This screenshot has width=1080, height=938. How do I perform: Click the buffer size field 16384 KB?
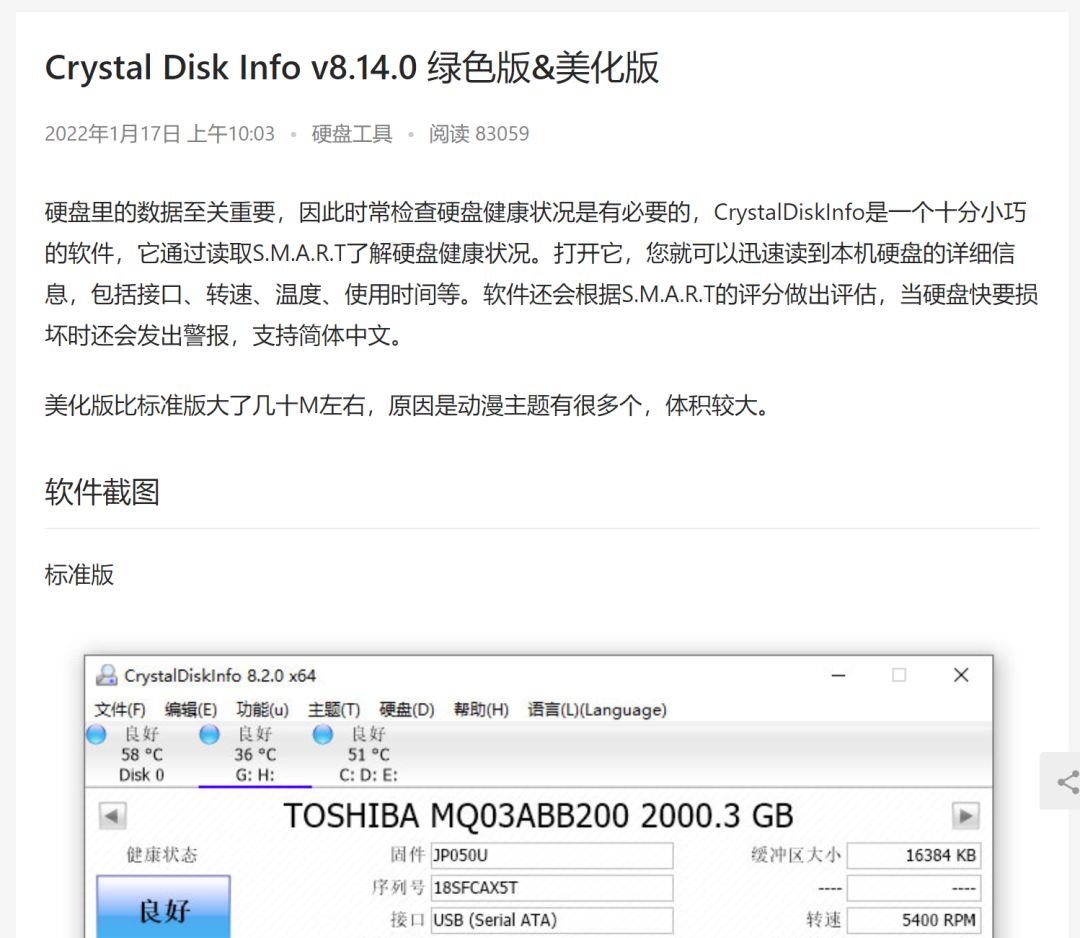coord(914,855)
